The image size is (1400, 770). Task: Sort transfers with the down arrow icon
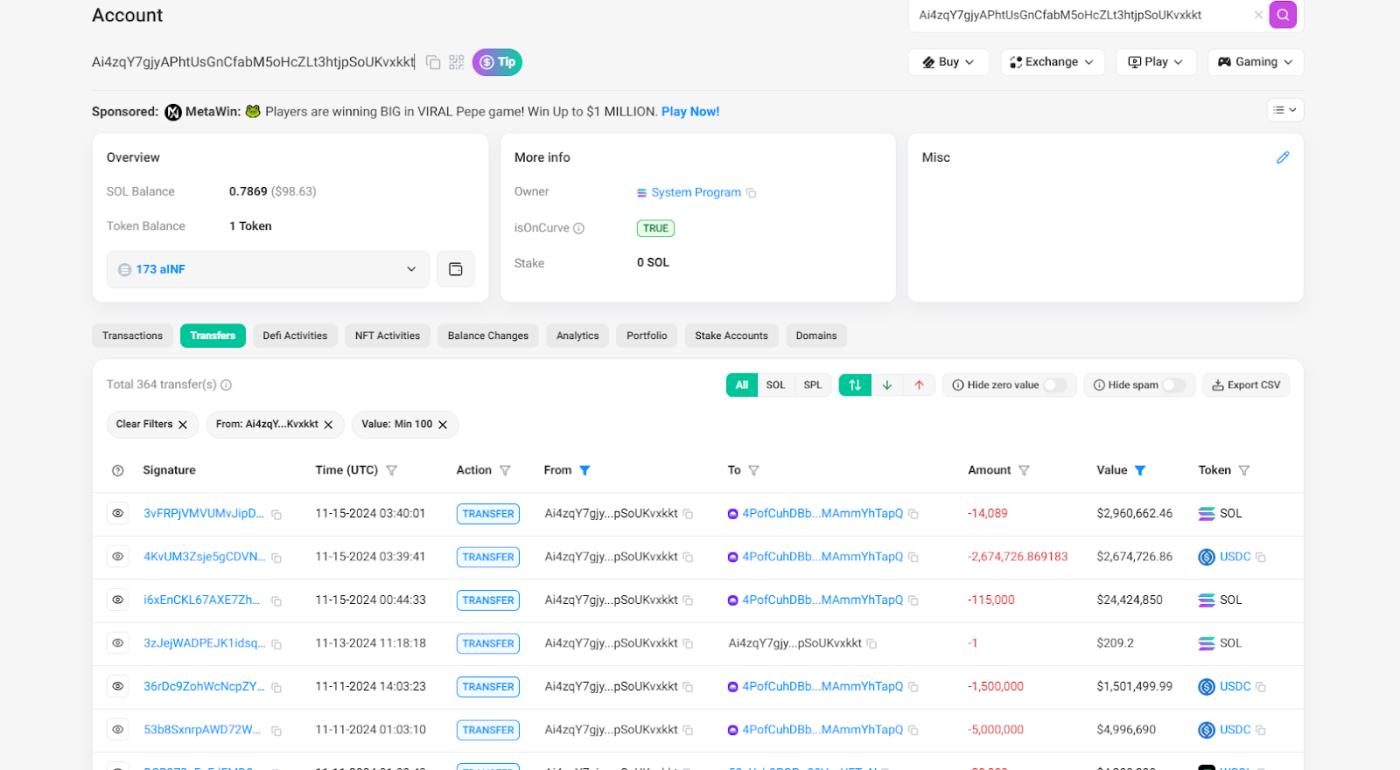tap(889, 384)
